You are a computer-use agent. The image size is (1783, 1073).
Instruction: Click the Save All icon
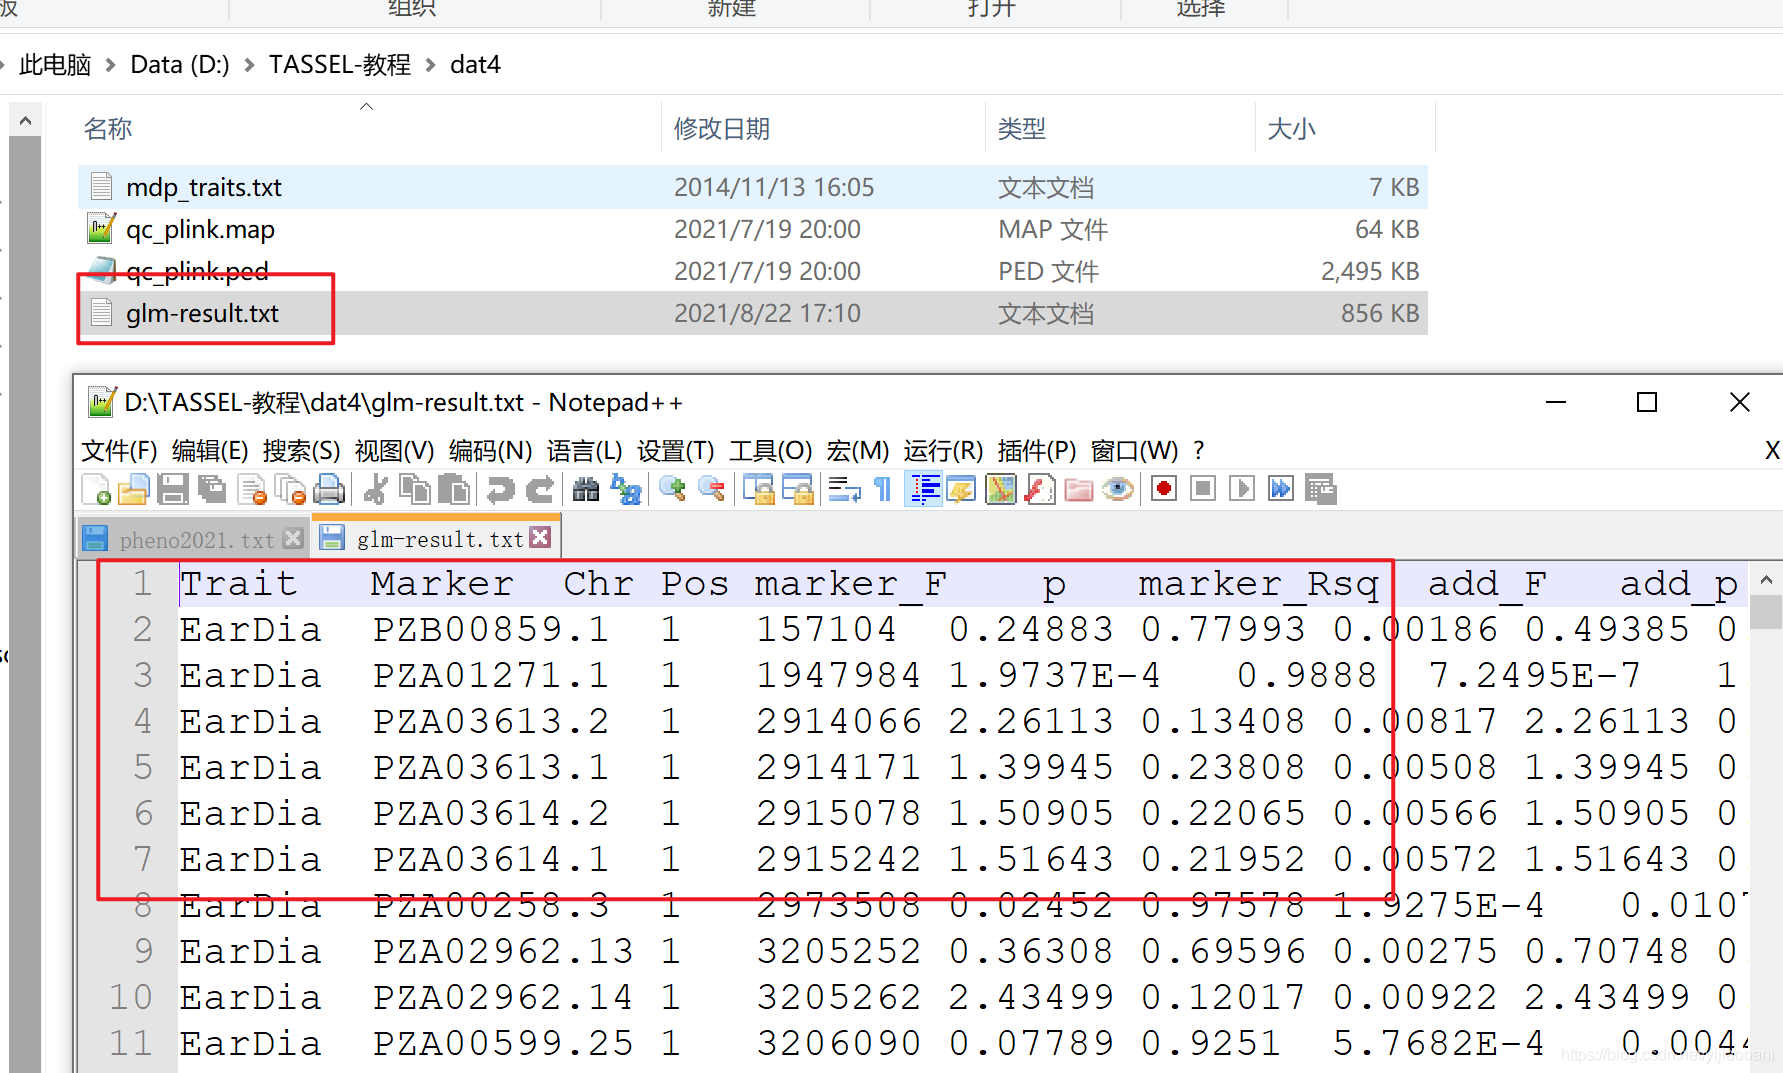[x=212, y=489]
